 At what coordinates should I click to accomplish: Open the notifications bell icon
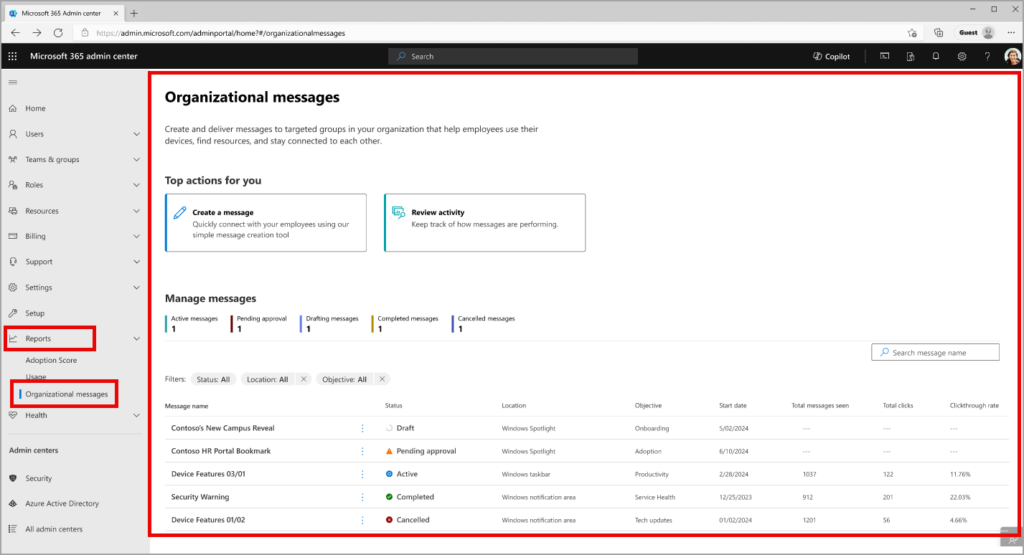tap(936, 56)
